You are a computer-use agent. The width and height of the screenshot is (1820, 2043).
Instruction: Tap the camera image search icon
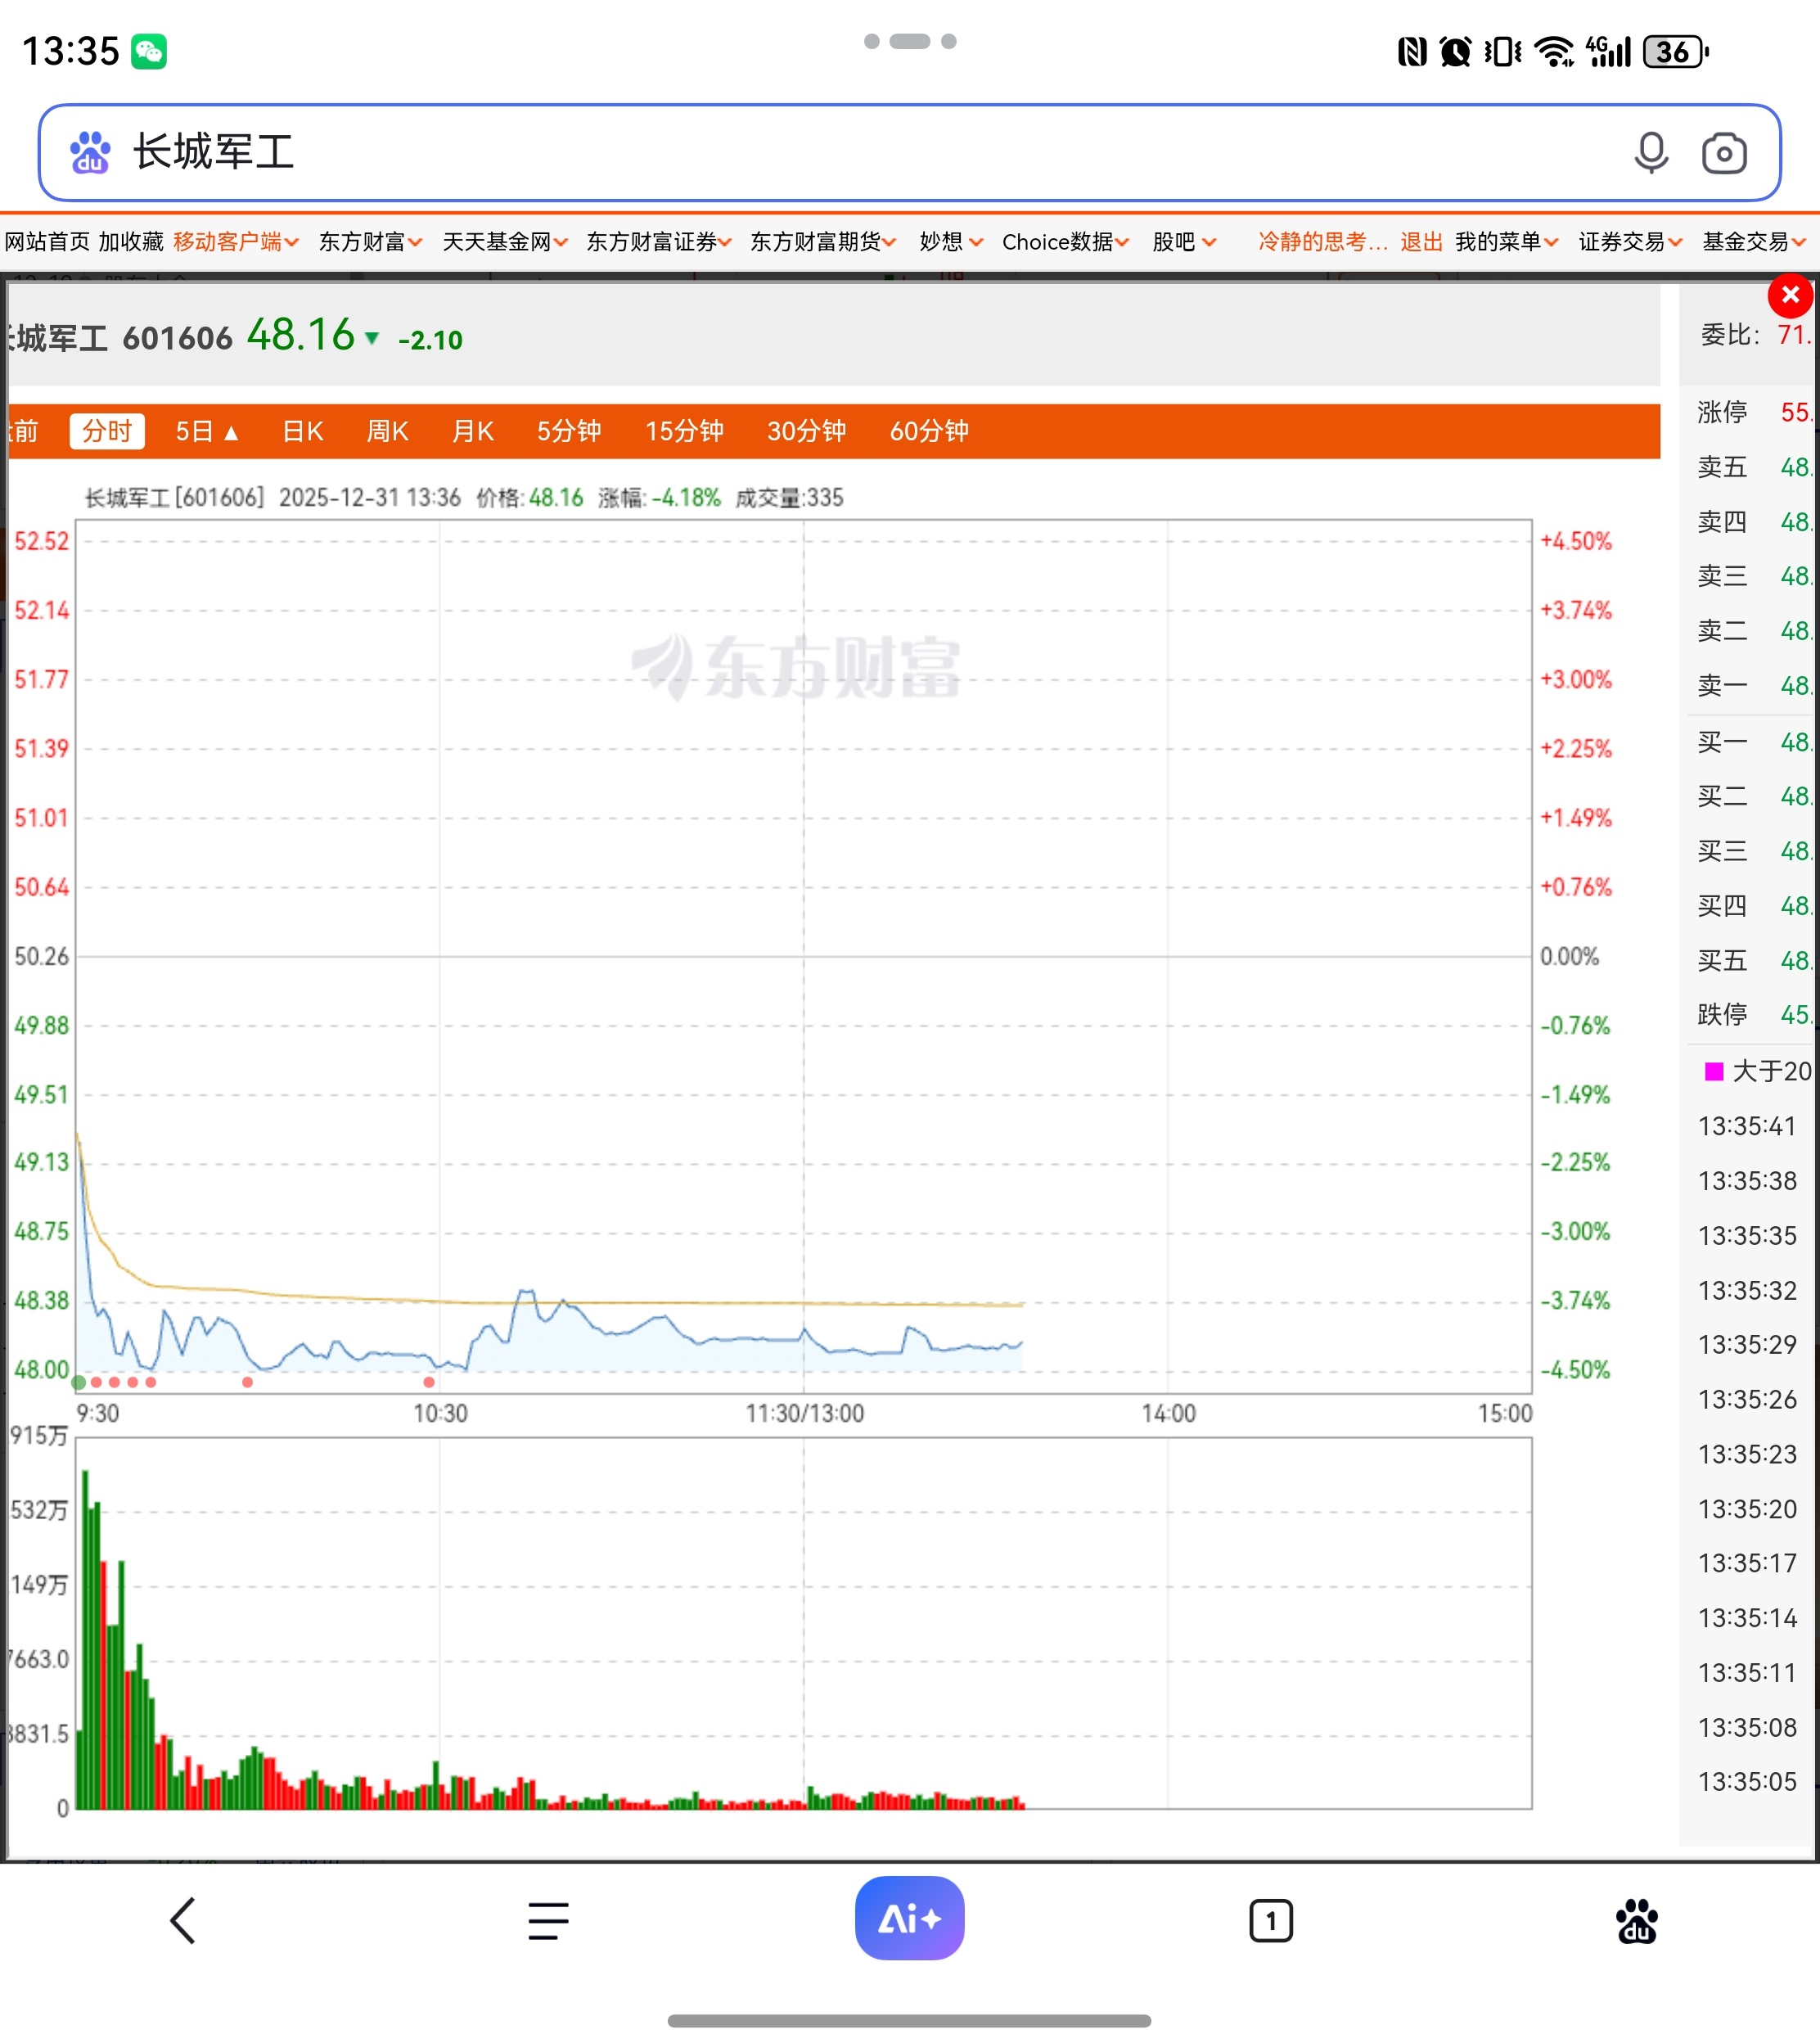[1723, 153]
